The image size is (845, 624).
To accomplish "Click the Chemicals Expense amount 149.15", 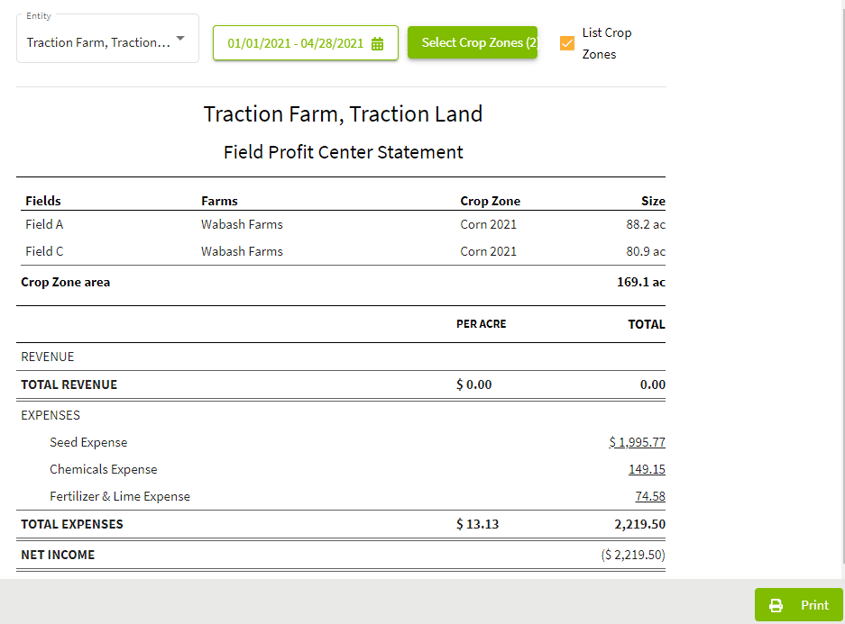I will tap(649, 469).
